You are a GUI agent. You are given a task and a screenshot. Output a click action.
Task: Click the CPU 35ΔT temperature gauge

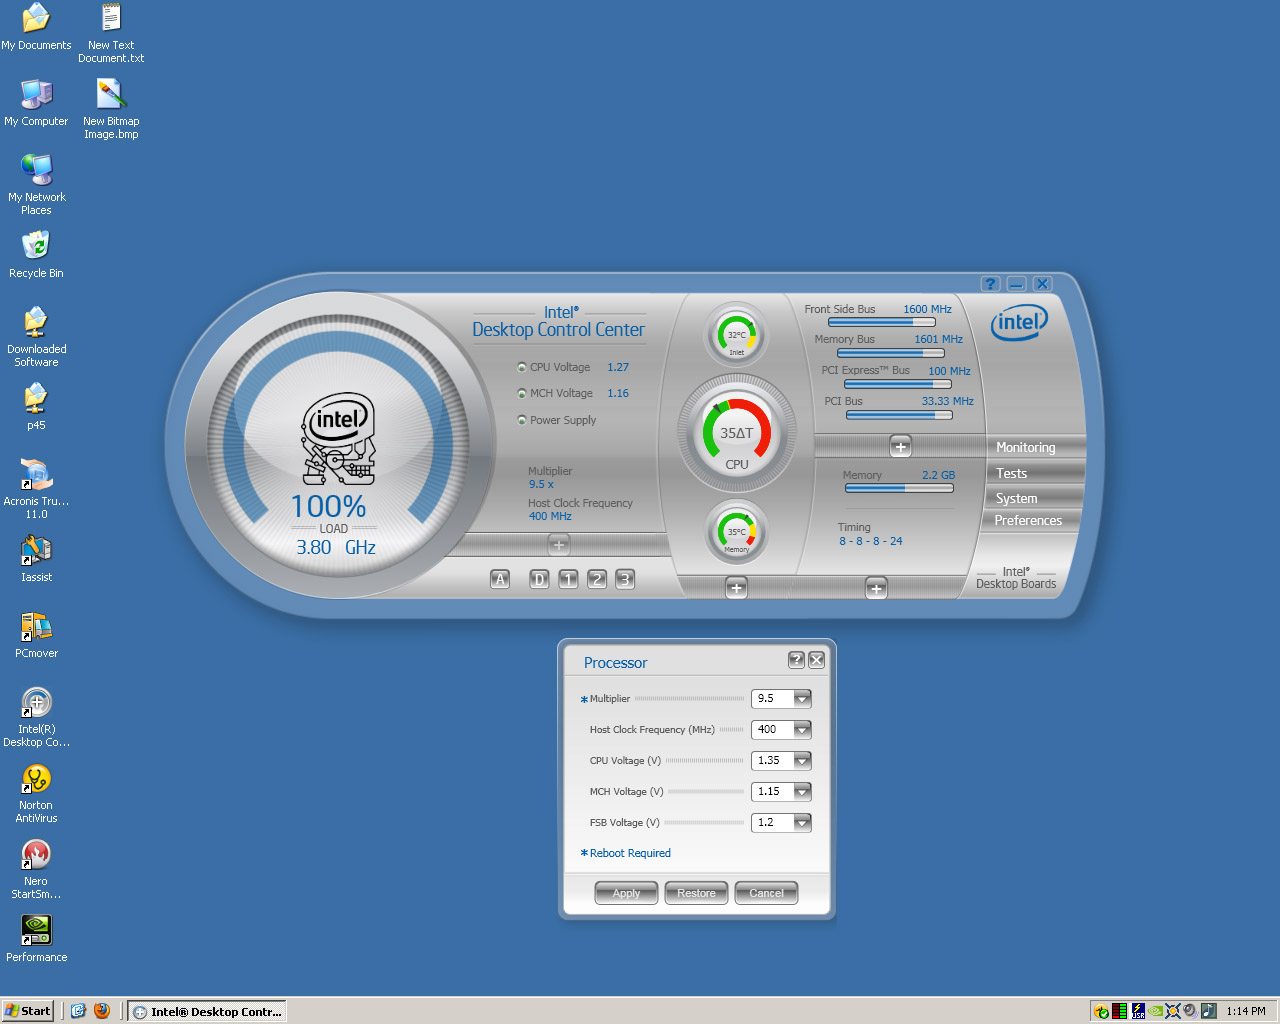[737, 434]
